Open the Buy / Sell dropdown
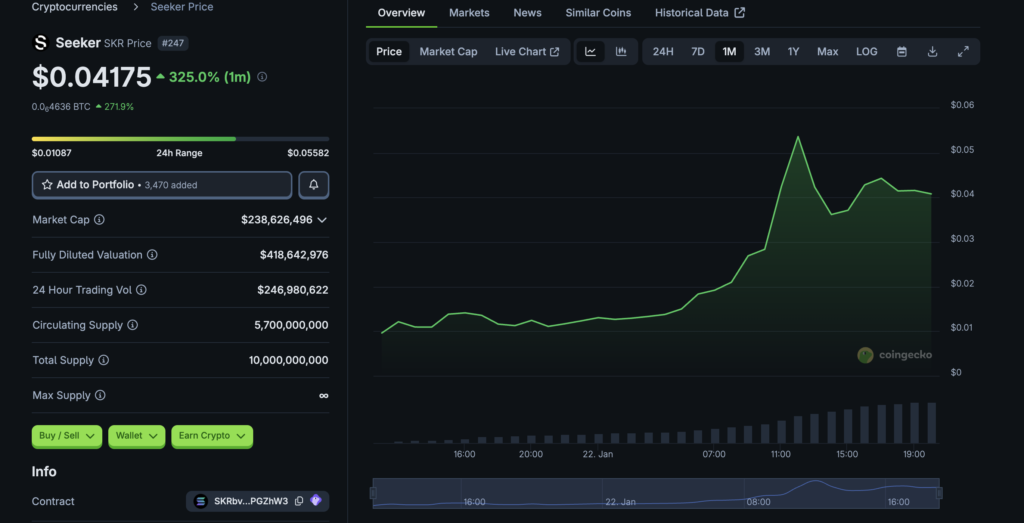Viewport: 1024px width, 523px height. point(68,436)
